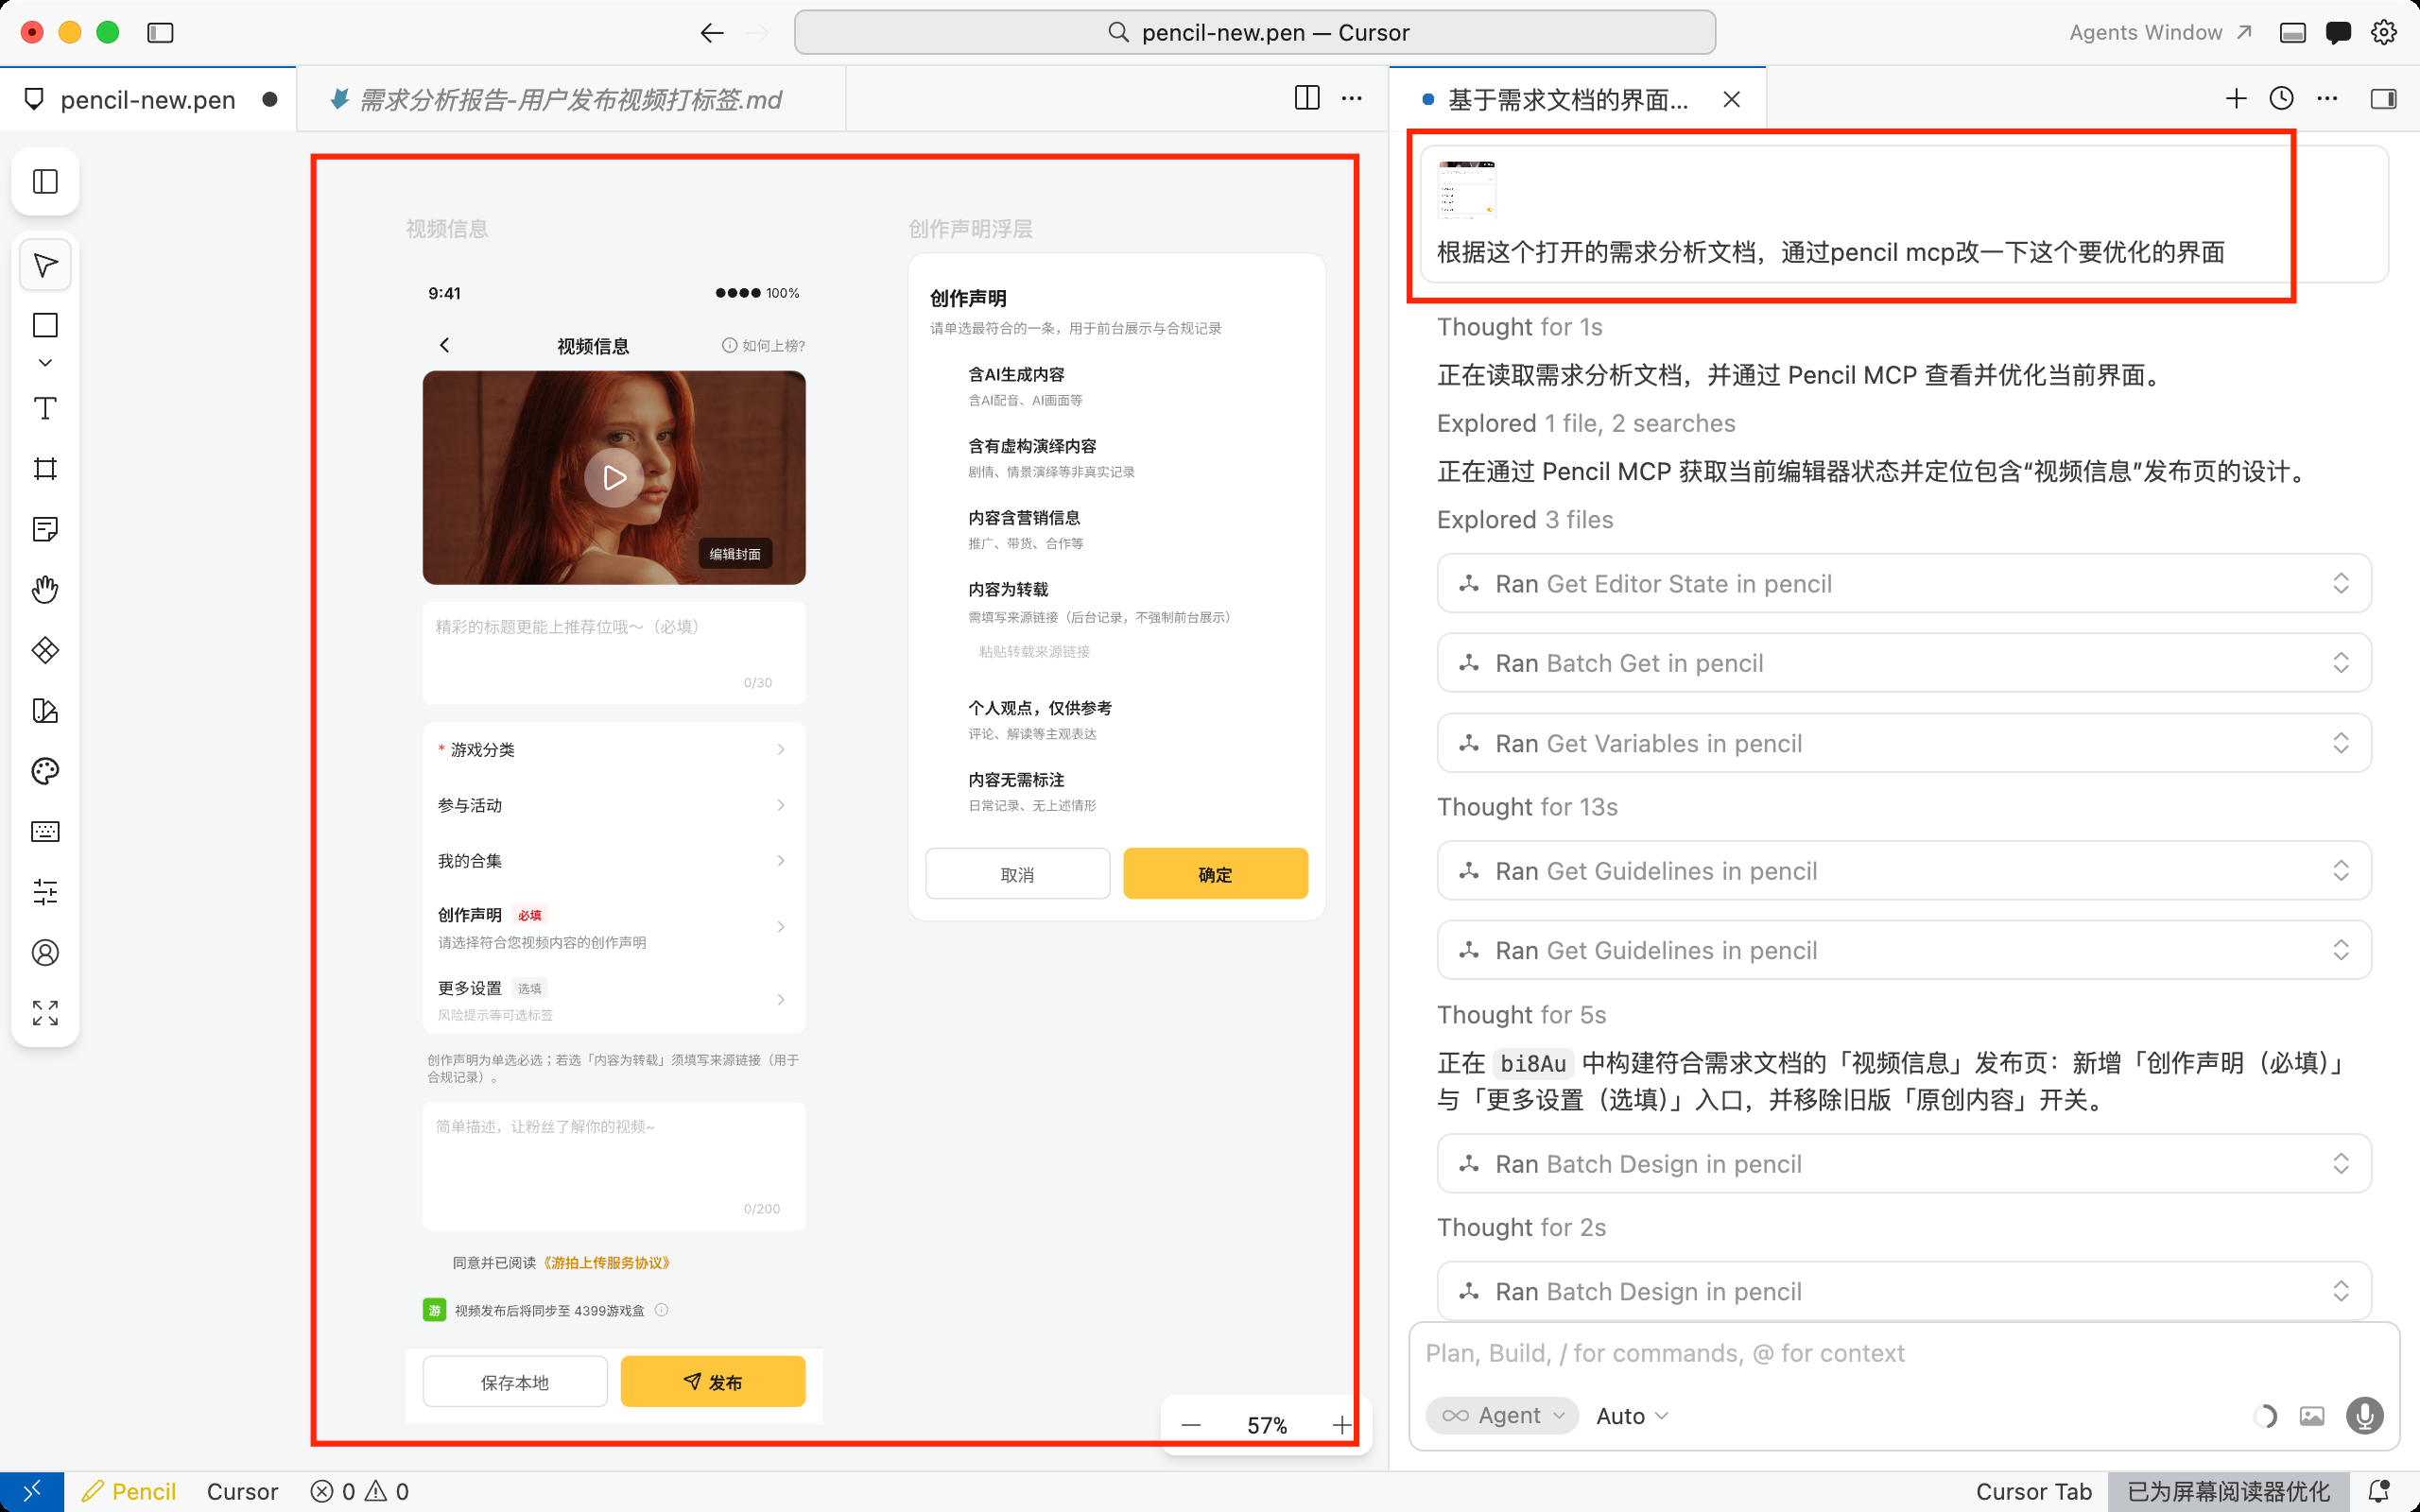The width and height of the screenshot is (2420, 1512).
Task: Toggle the chat bubble icon in title bar
Action: (2338, 33)
